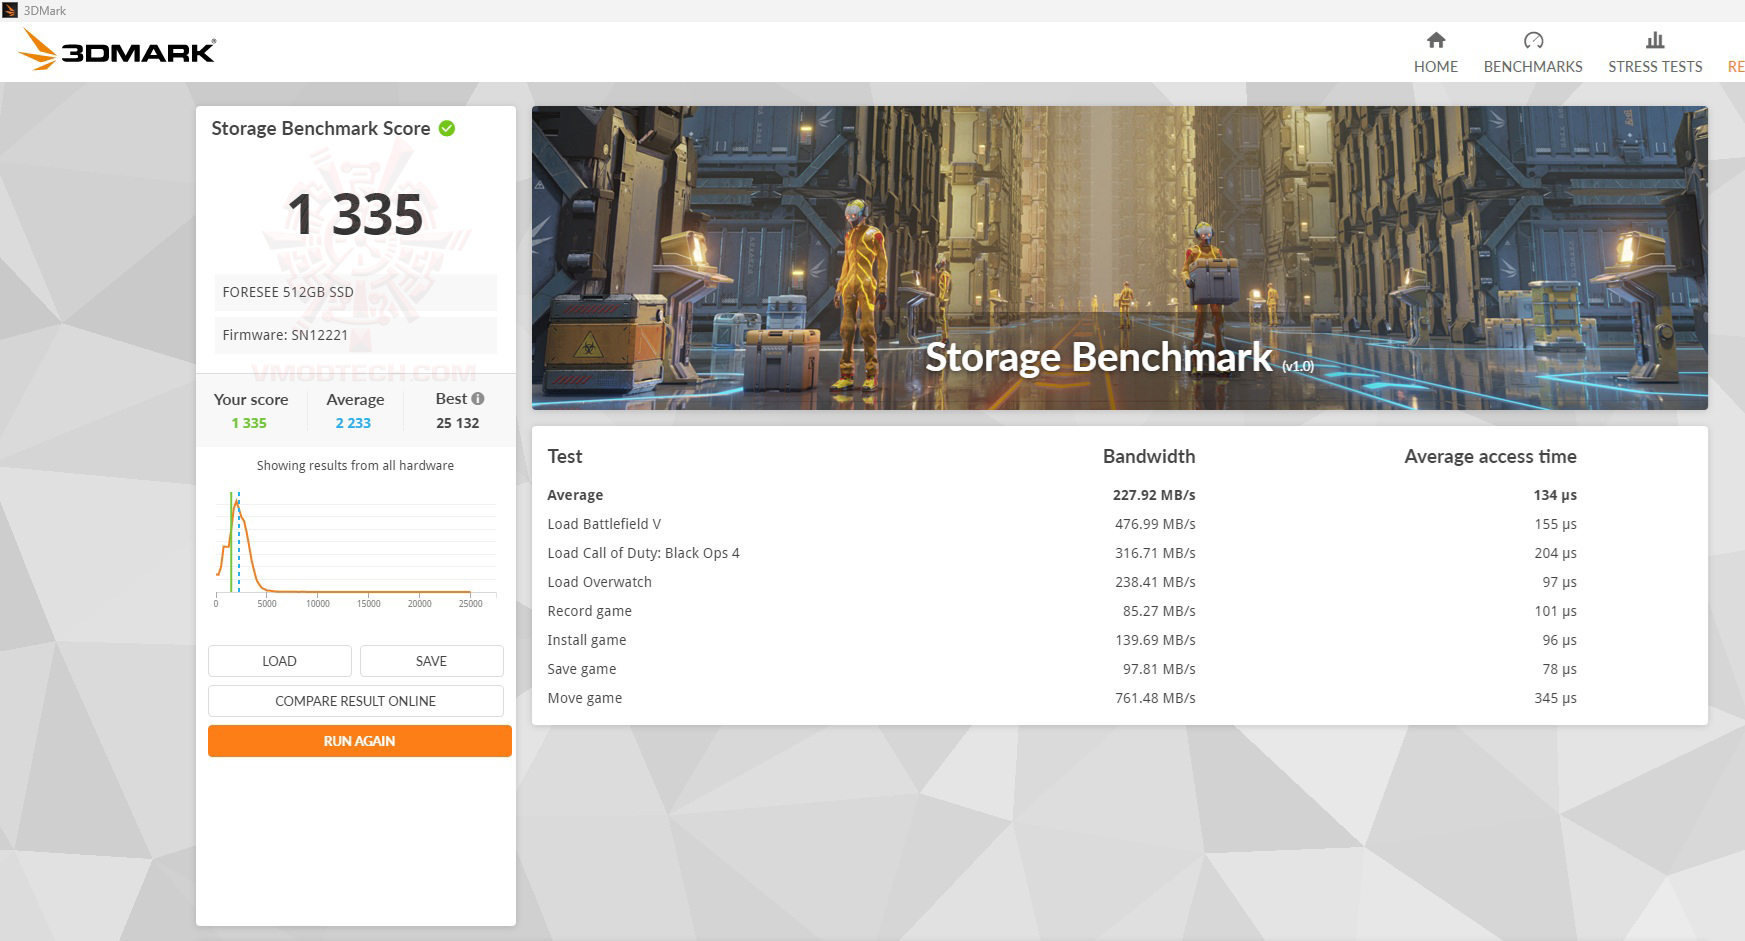The width and height of the screenshot is (1745, 941).
Task: Click the Load Overwatch test label
Action: point(599,582)
